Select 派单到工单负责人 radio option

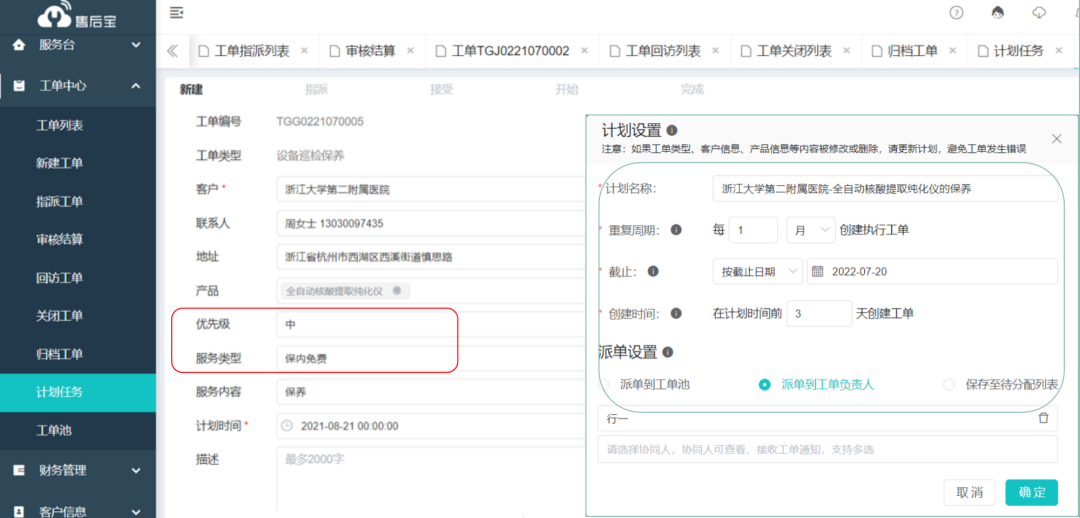(764, 384)
